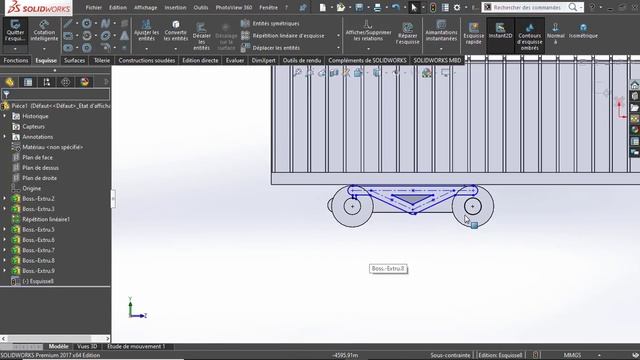Click the feature tree filter field
Viewport: 640px width, 360px height.
coord(56,95)
